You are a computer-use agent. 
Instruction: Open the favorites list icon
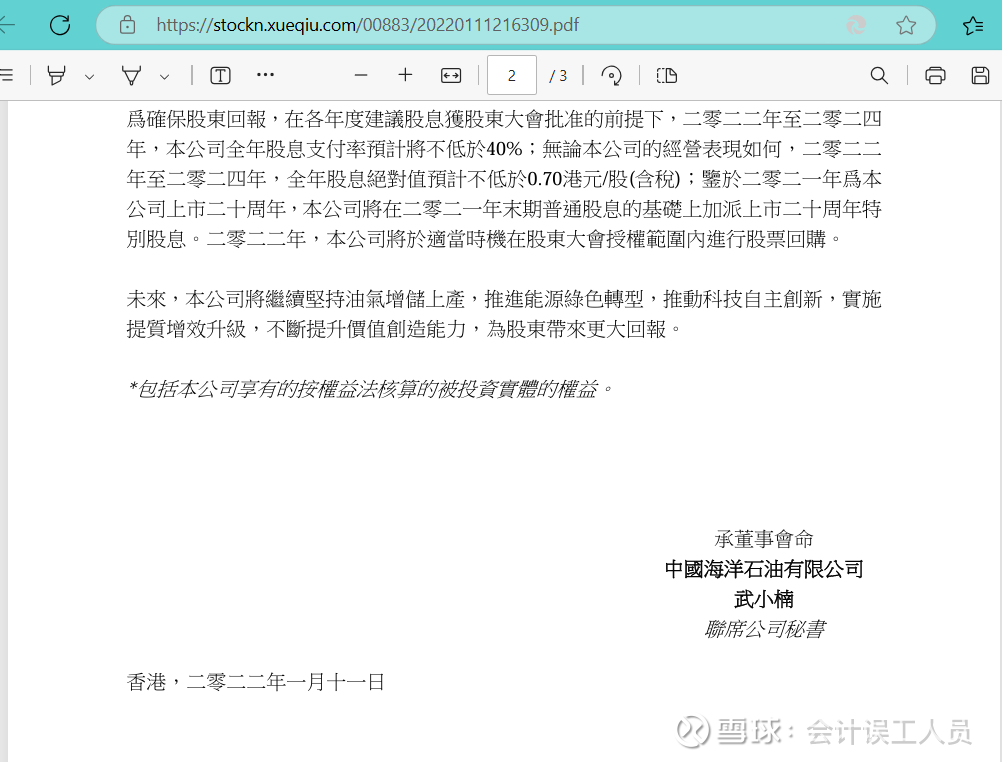tap(973, 25)
